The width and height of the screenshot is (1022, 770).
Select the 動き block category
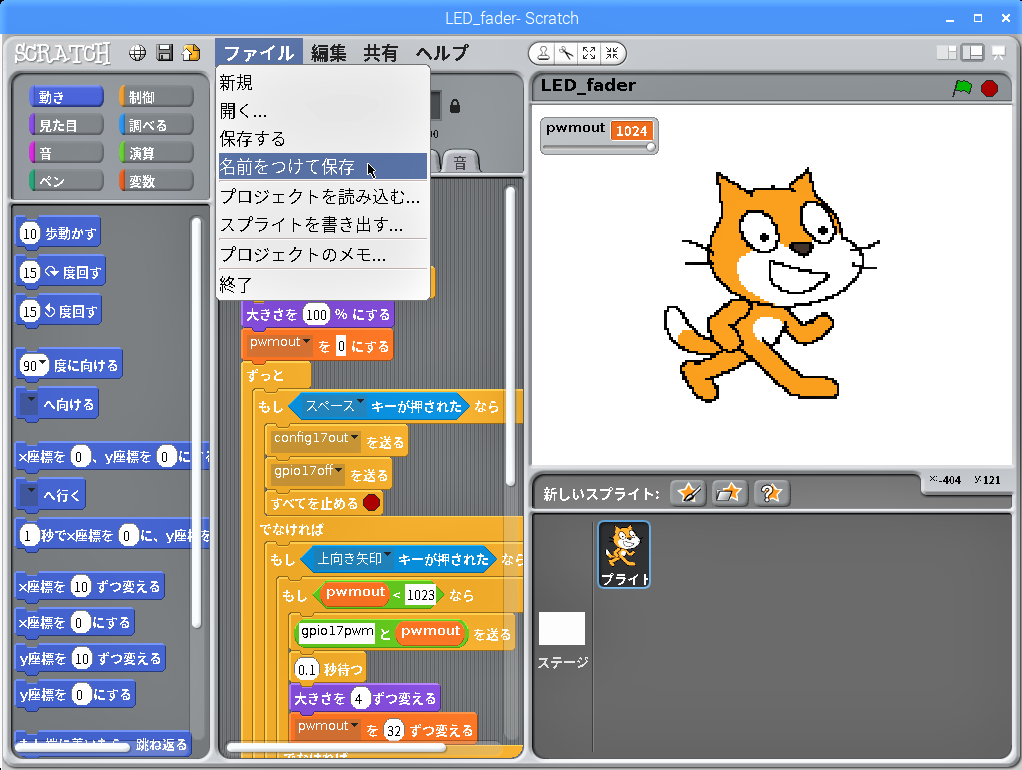tap(66, 97)
